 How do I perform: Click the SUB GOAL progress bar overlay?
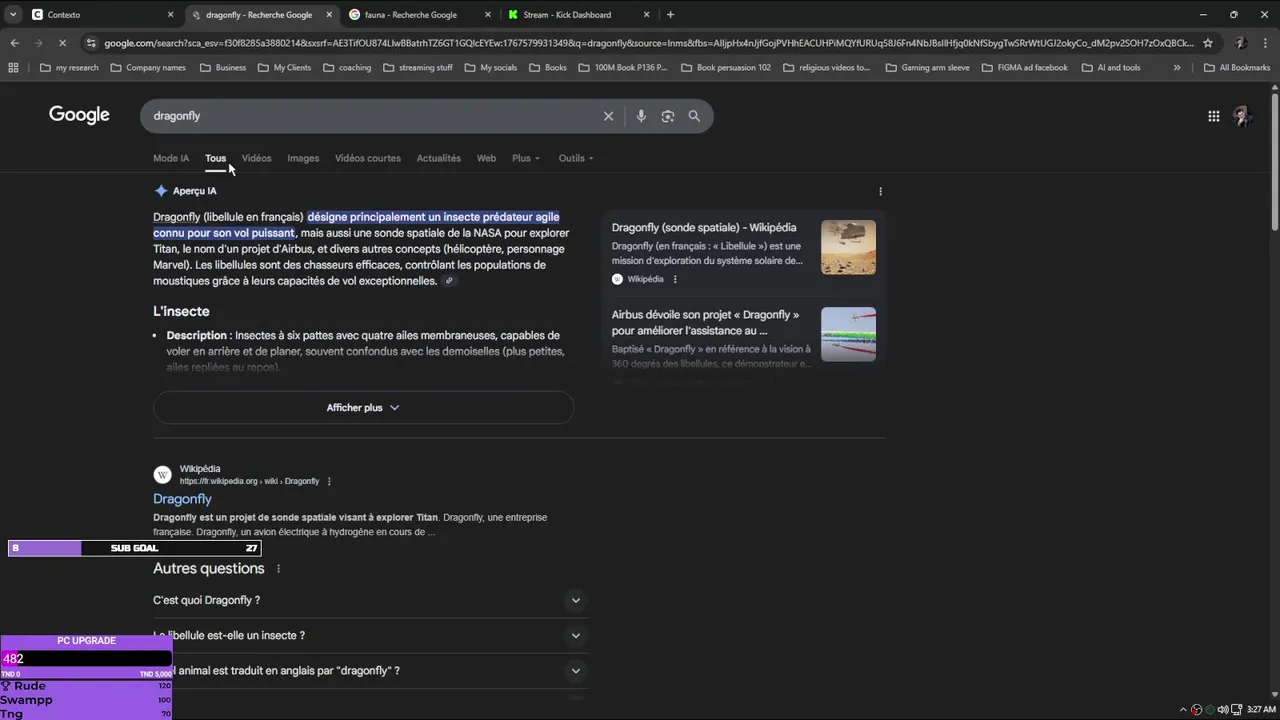tap(134, 548)
